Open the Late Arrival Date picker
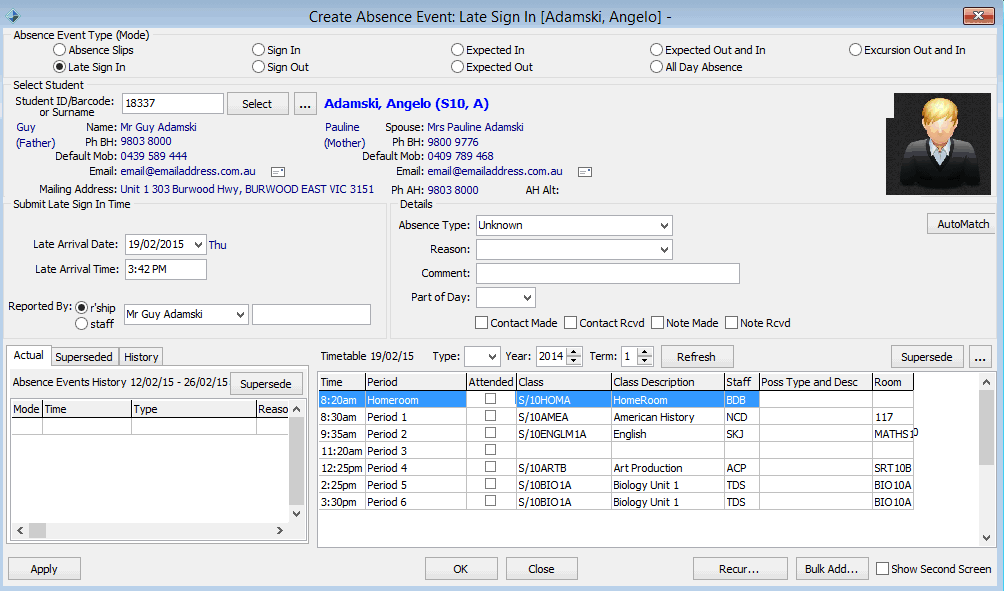 (198, 245)
